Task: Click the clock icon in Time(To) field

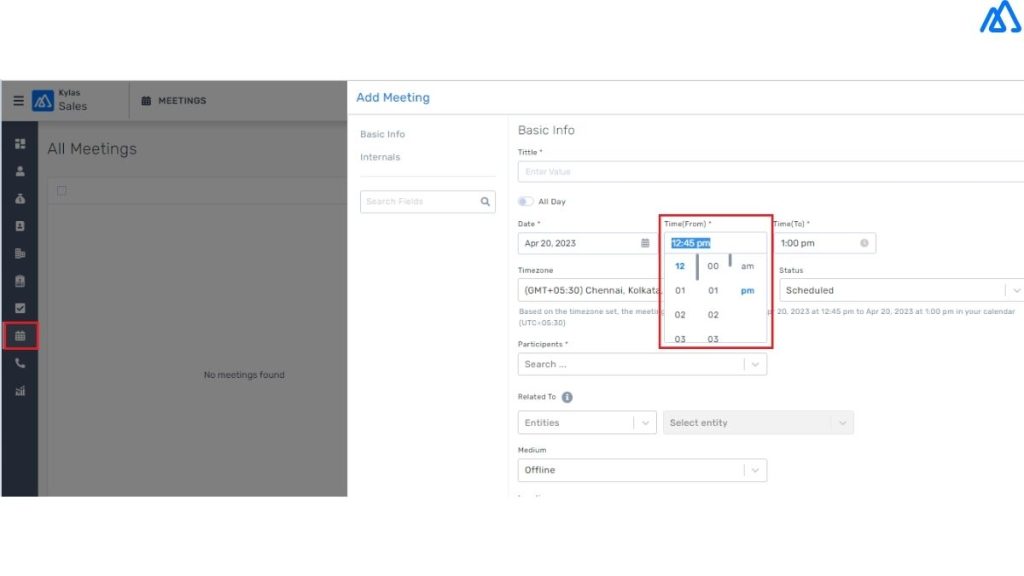Action: [863, 241]
